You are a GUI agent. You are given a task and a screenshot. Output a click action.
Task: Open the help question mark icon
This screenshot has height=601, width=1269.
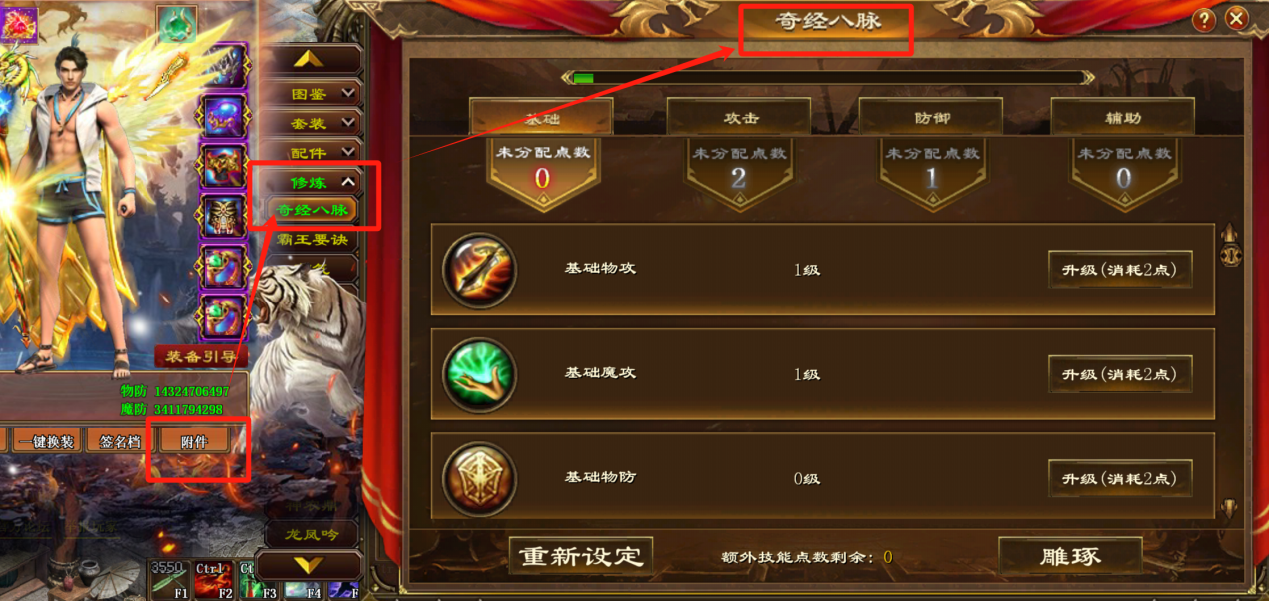point(1204,19)
